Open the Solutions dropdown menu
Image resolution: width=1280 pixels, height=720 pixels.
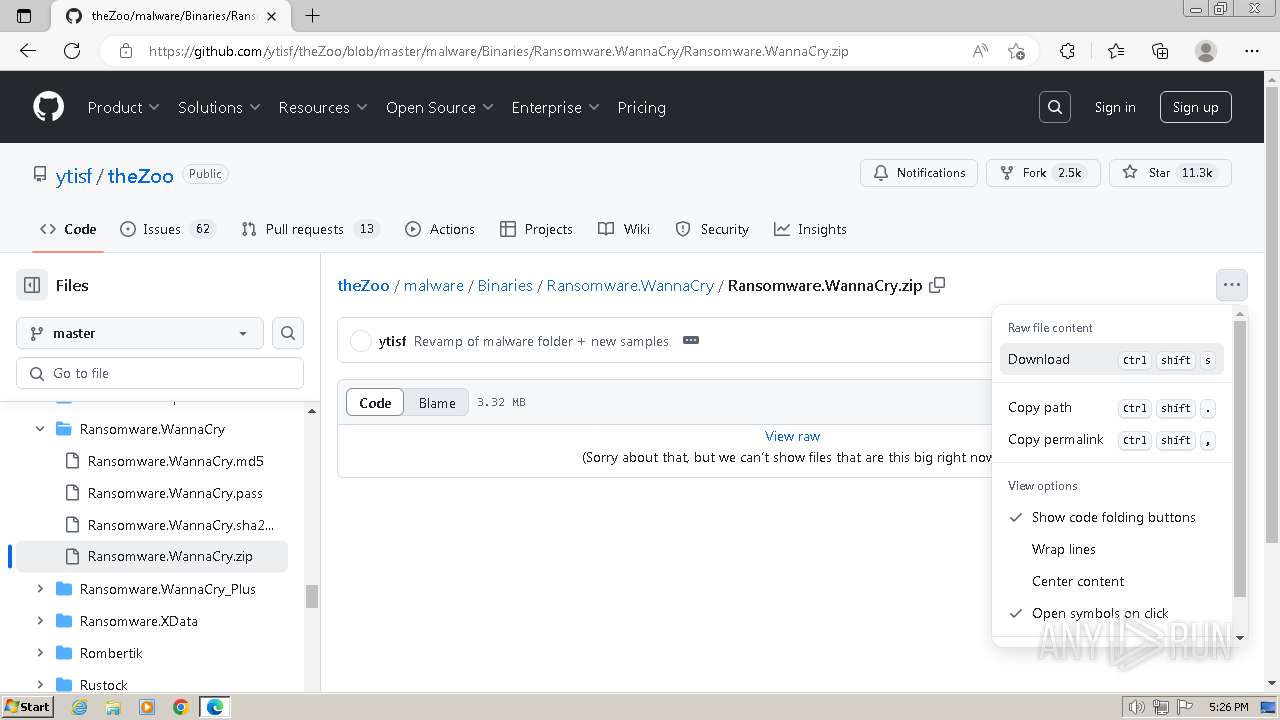point(219,107)
